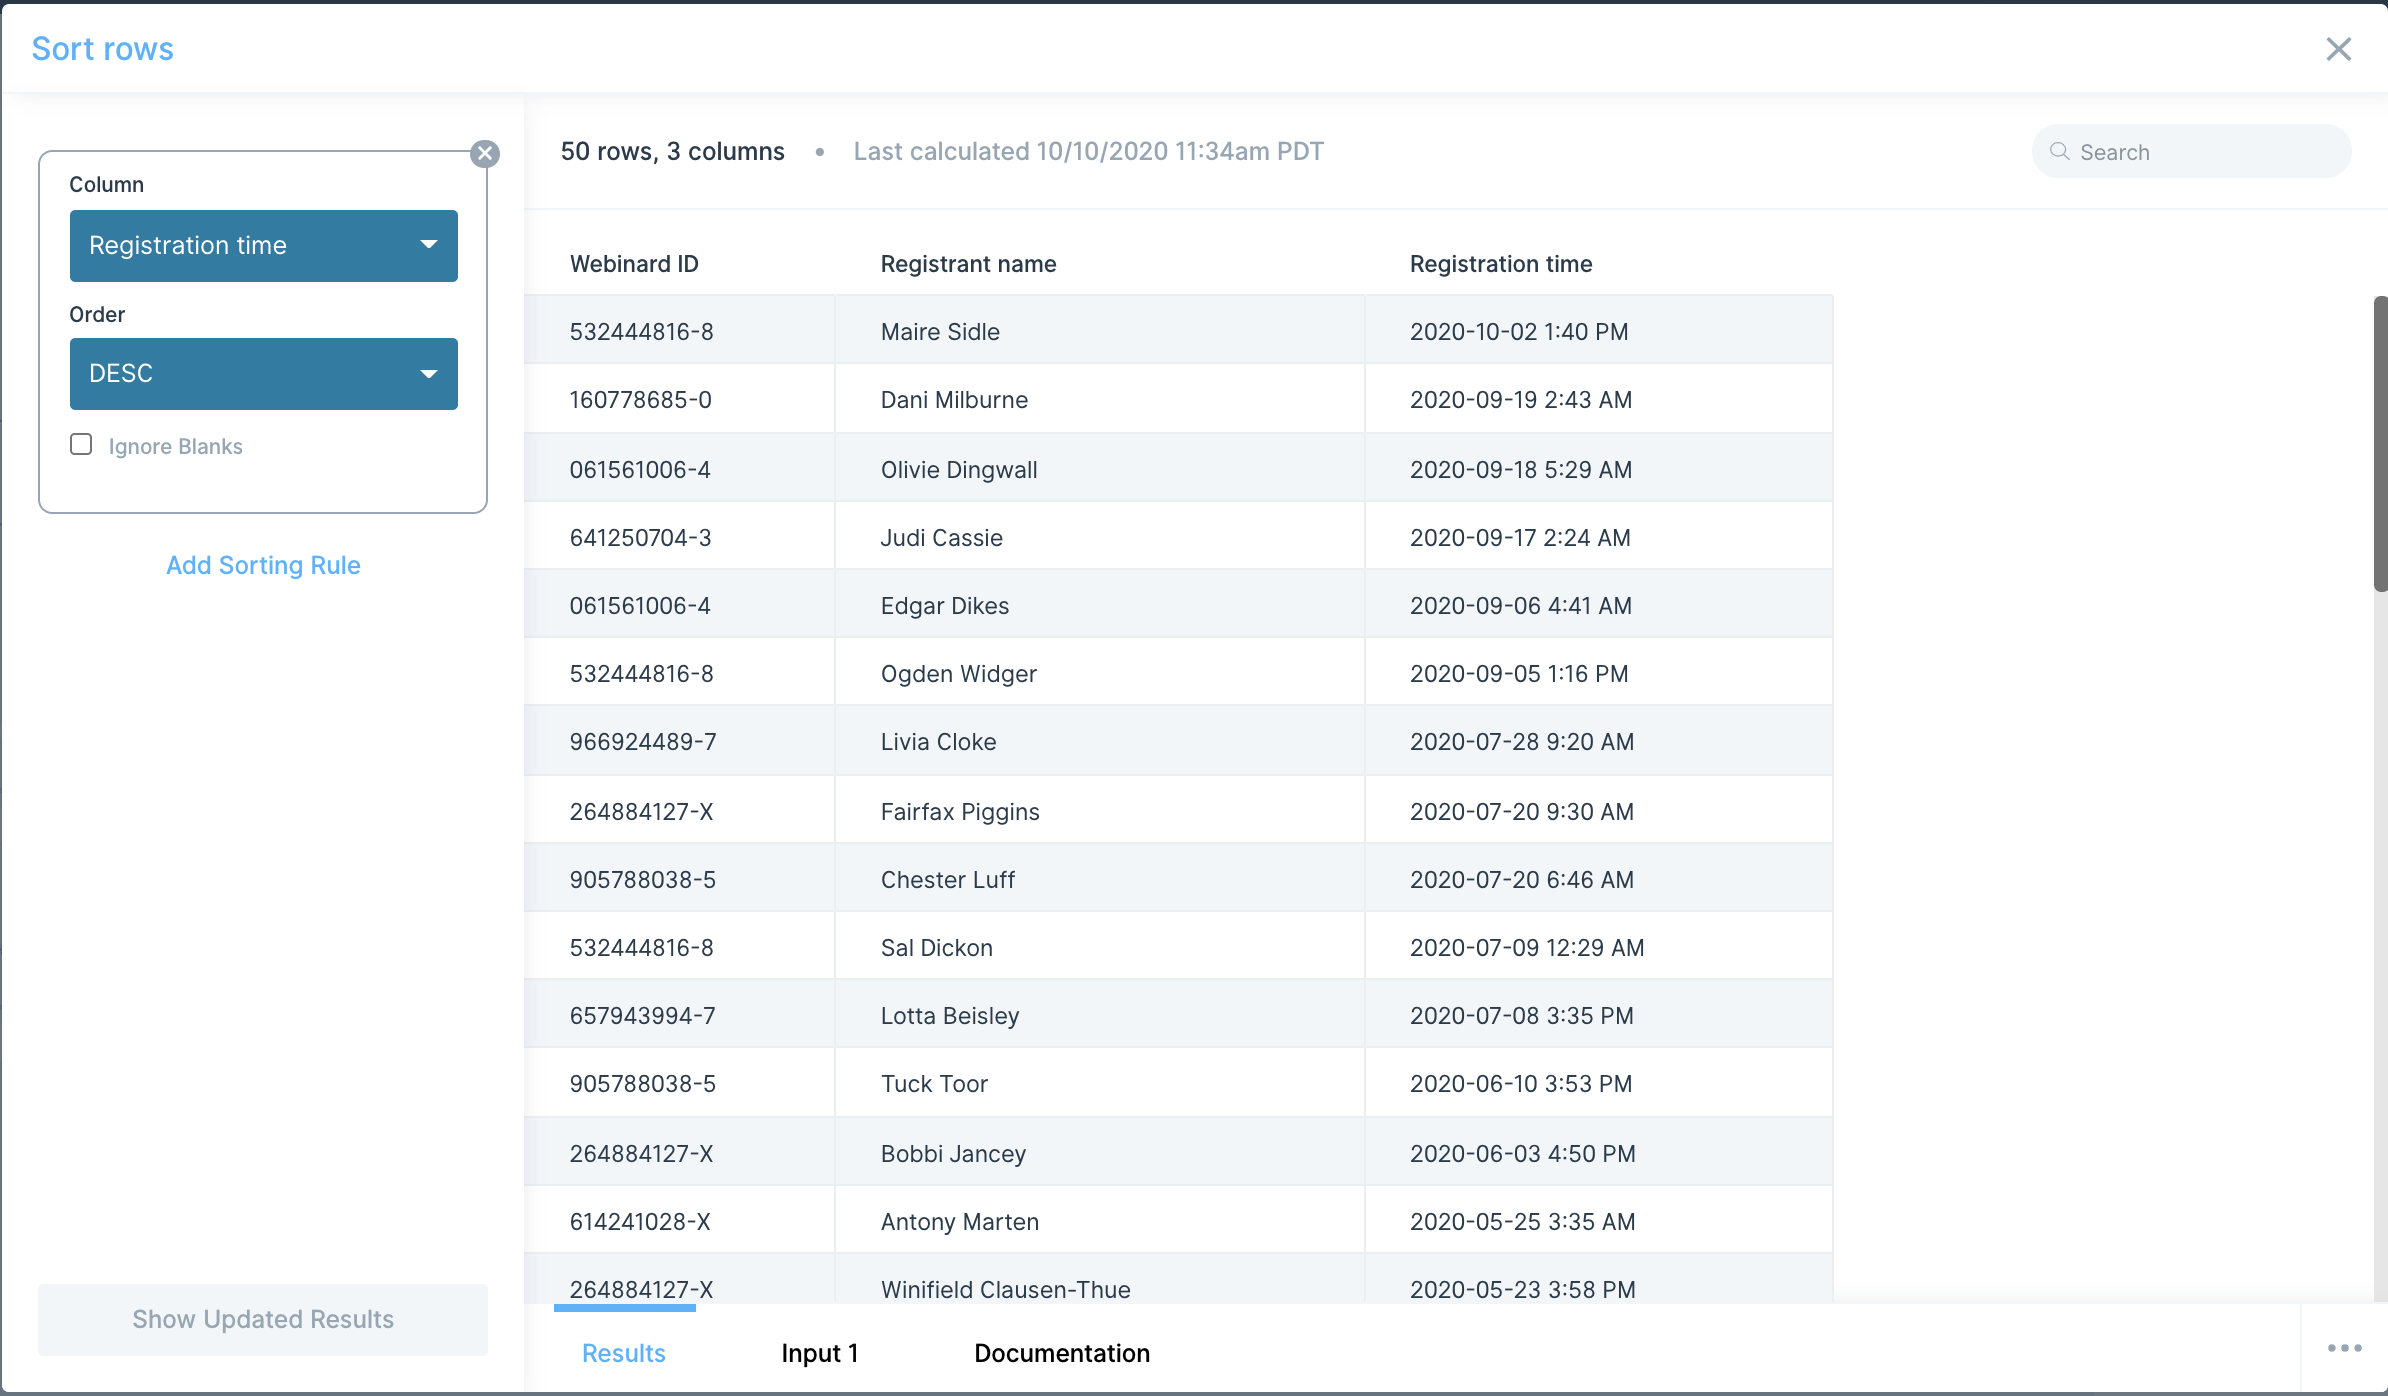Click the Registration time table header
The width and height of the screenshot is (2388, 1396).
point(1501,264)
